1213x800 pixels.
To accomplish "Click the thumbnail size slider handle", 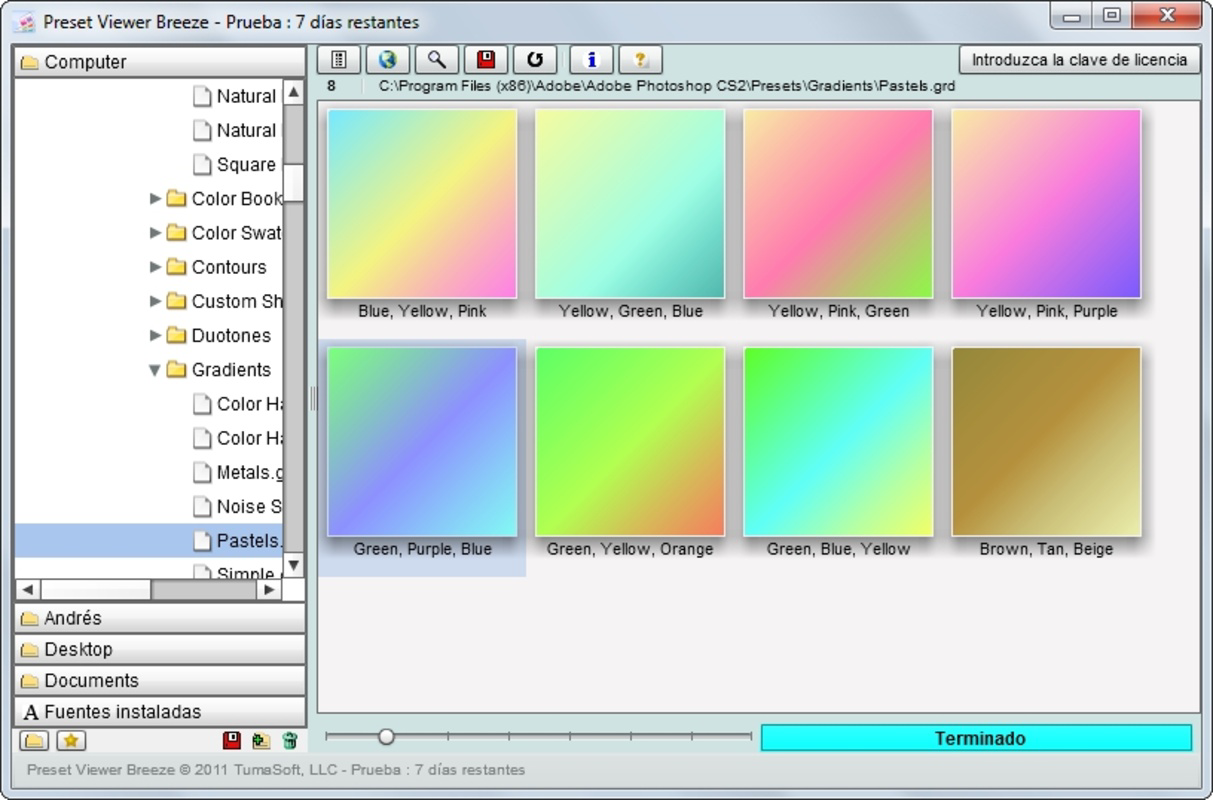I will click(x=386, y=737).
